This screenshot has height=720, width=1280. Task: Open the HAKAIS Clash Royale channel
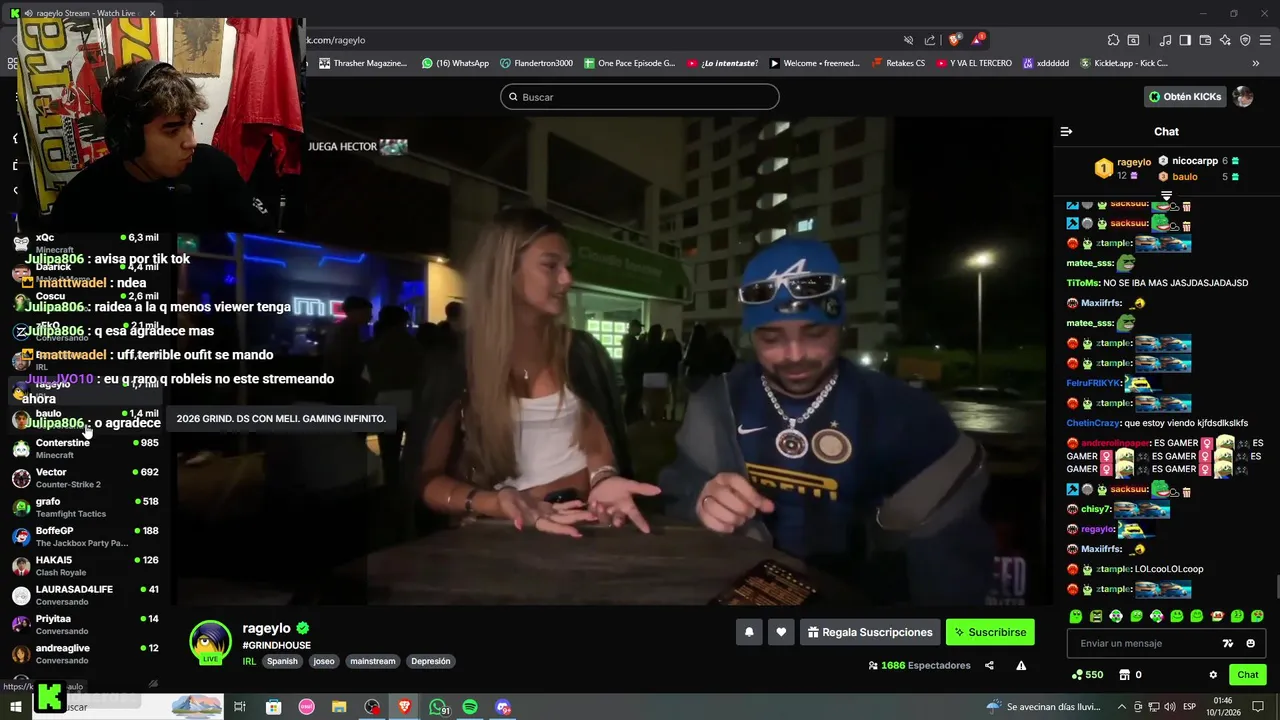(x=85, y=566)
